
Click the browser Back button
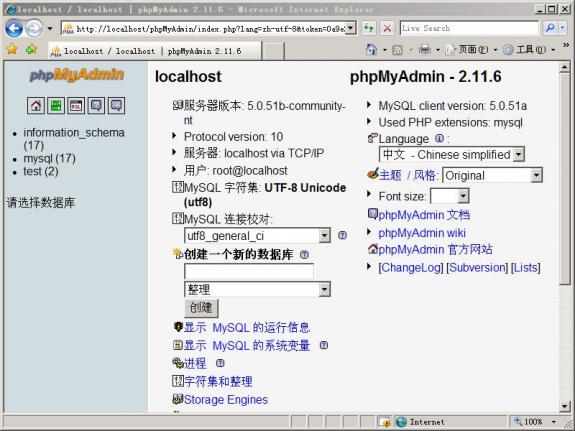tap(14, 28)
